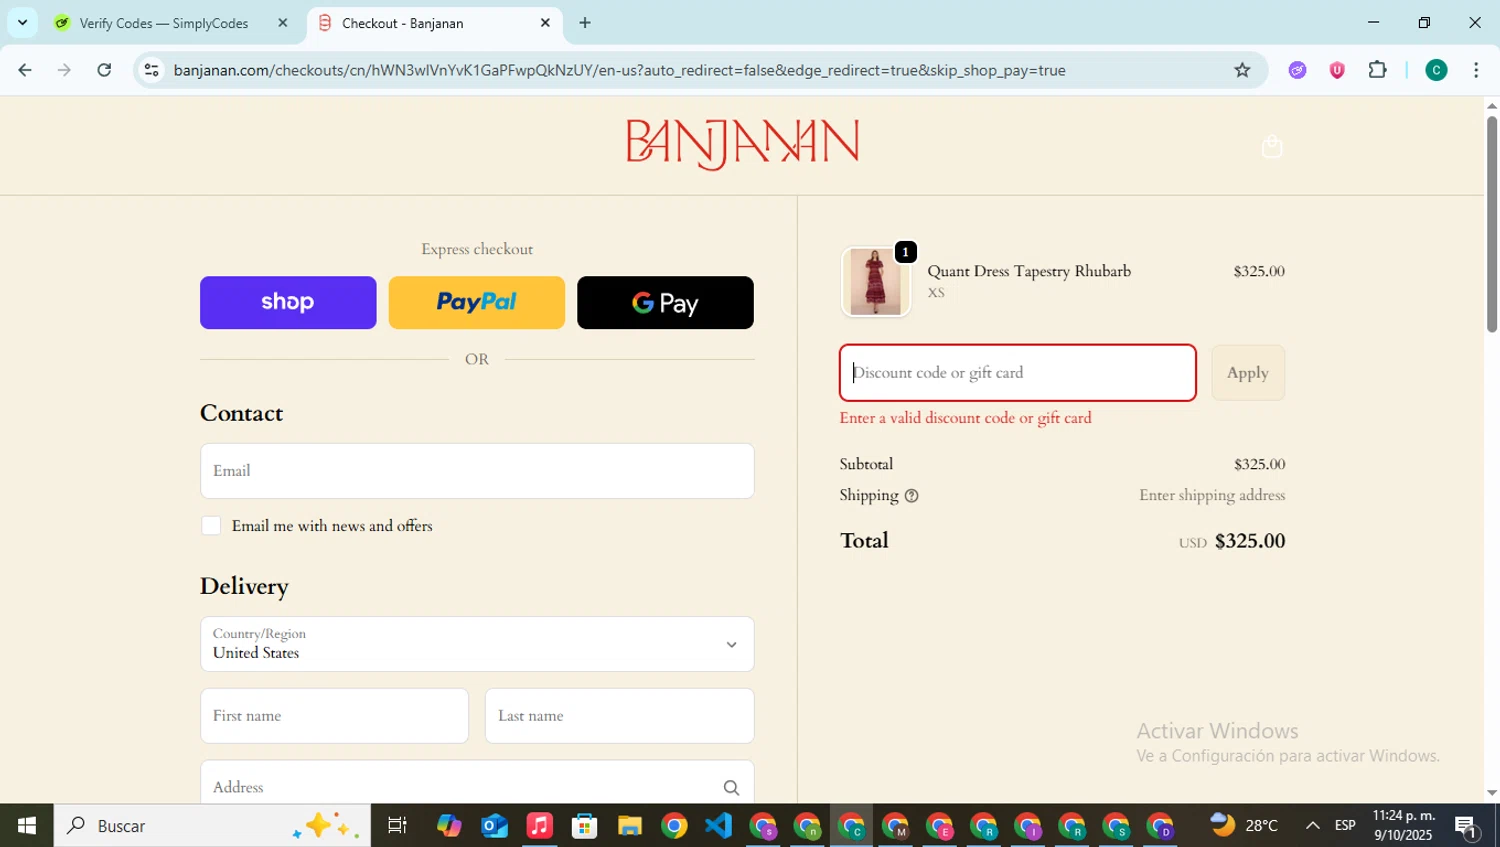Focus the discount code or gift card field
The height and width of the screenshot is (847, 1500).
click(x=1018, y=373)
